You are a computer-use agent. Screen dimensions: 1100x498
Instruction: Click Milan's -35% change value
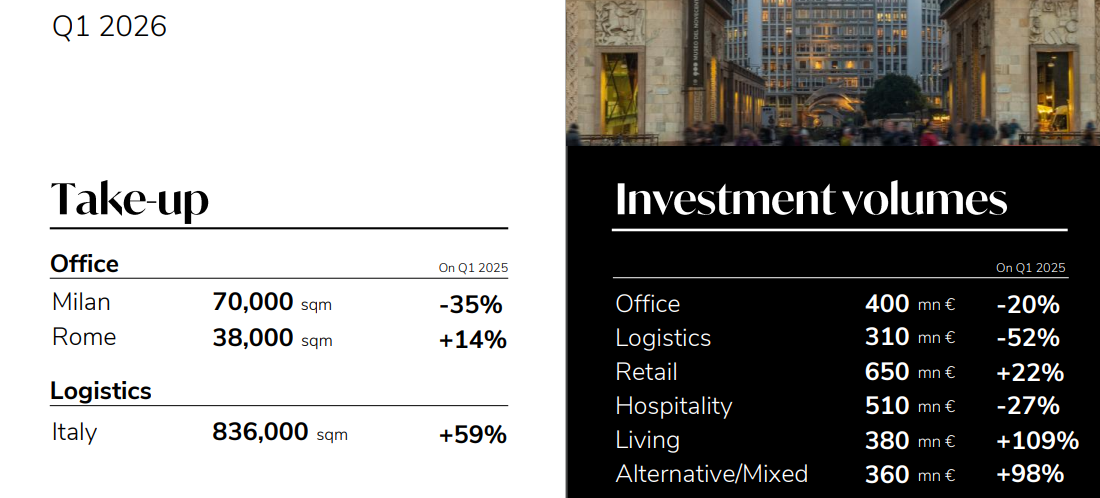click(470, 305)
